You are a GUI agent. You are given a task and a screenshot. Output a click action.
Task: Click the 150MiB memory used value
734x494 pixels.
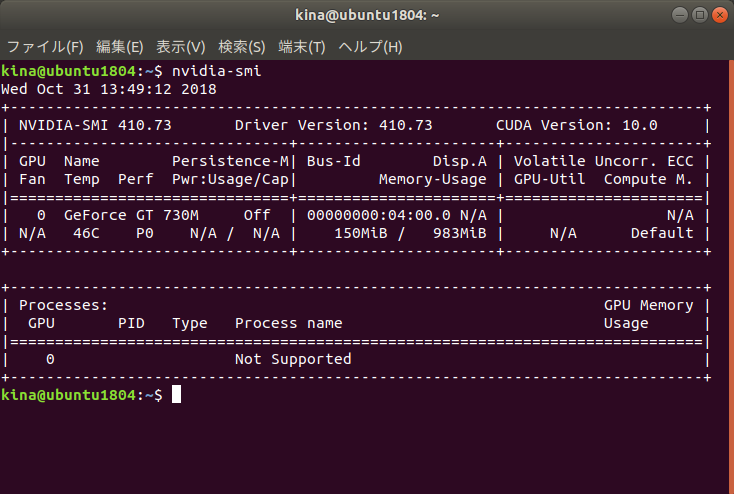point(361,233)
